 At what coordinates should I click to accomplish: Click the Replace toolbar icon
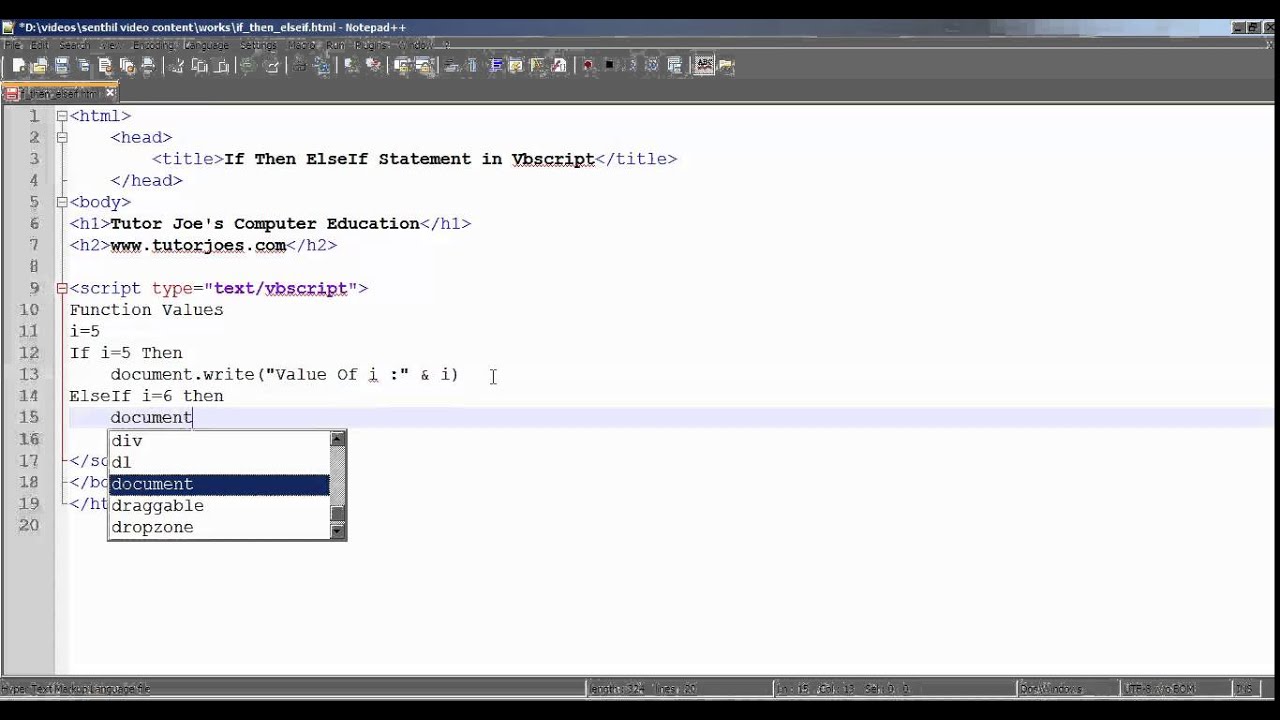coord(322,66)
